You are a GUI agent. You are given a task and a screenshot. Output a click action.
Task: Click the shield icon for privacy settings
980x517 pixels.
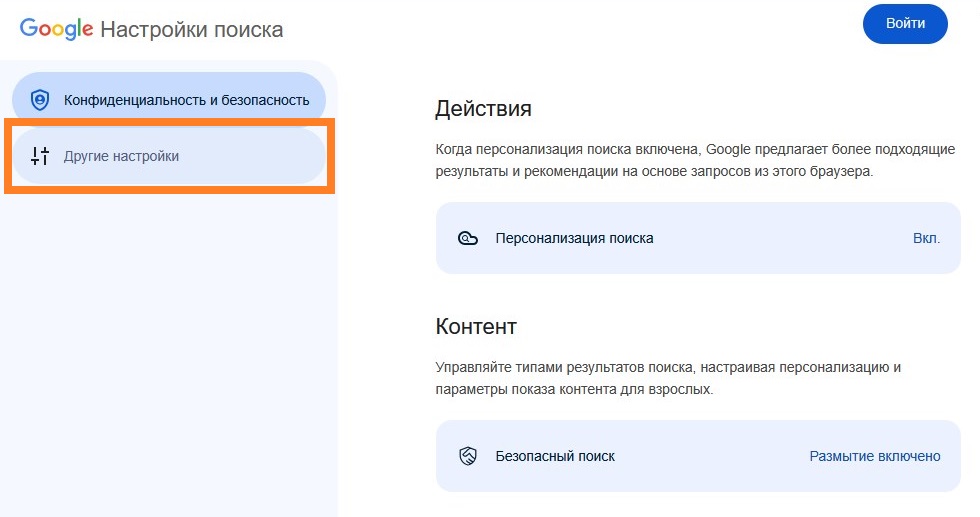coord(40,100)
